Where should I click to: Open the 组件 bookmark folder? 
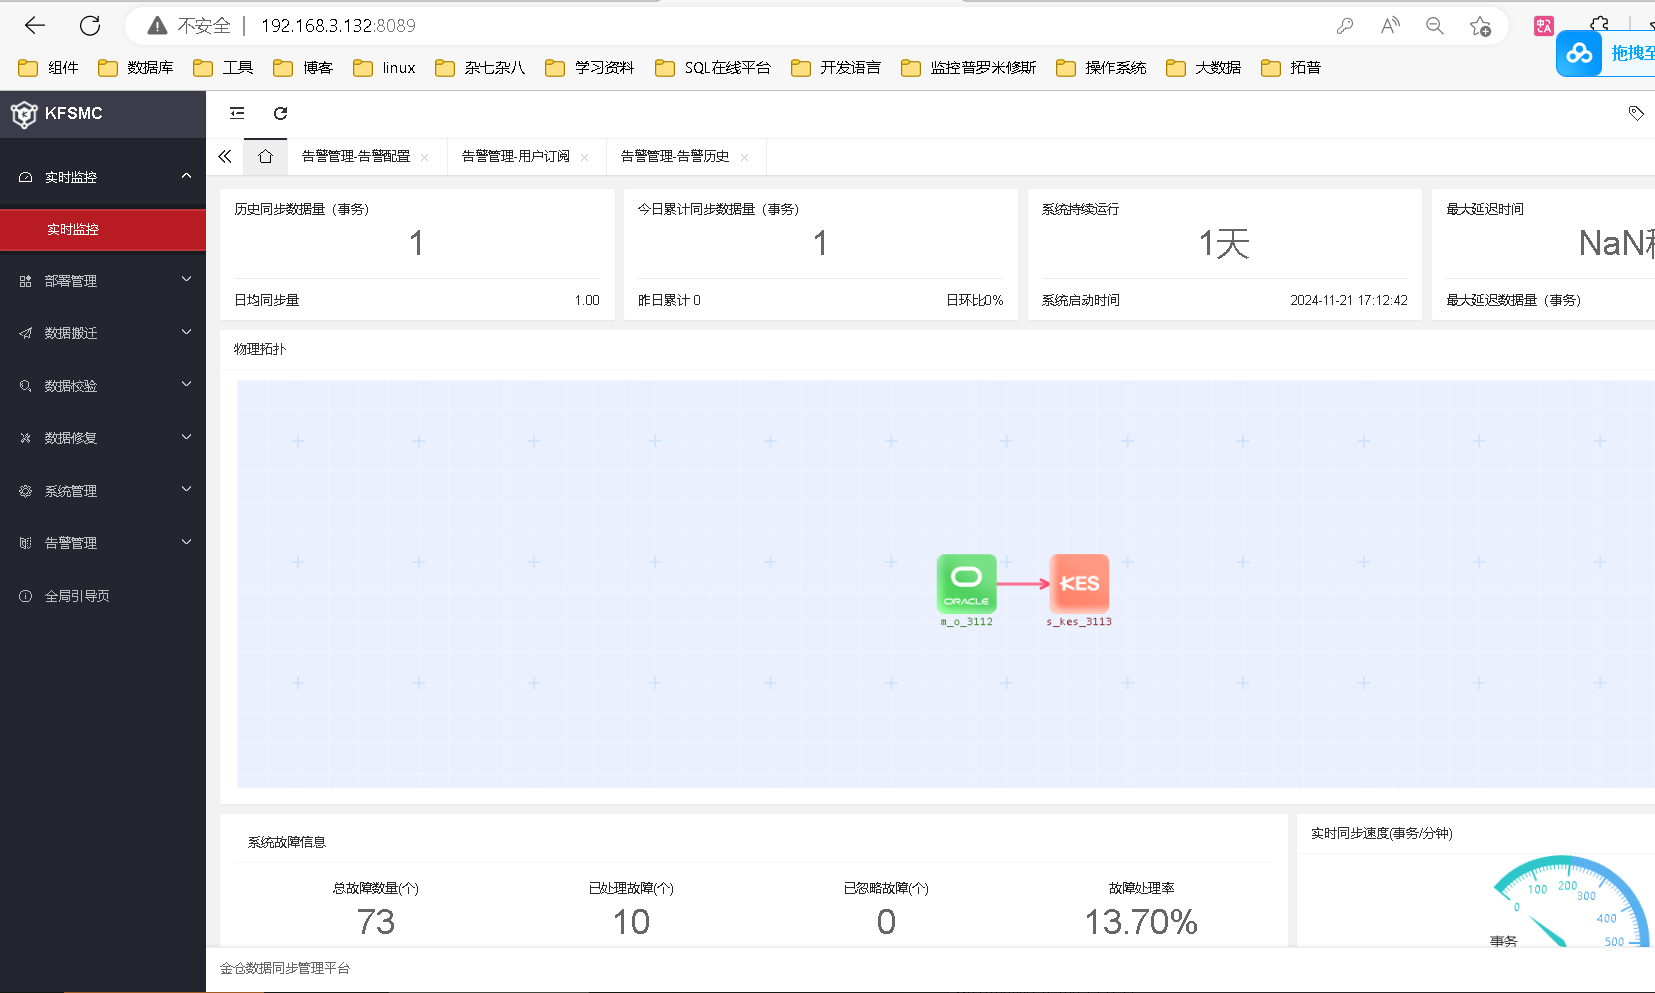point(48,68)
